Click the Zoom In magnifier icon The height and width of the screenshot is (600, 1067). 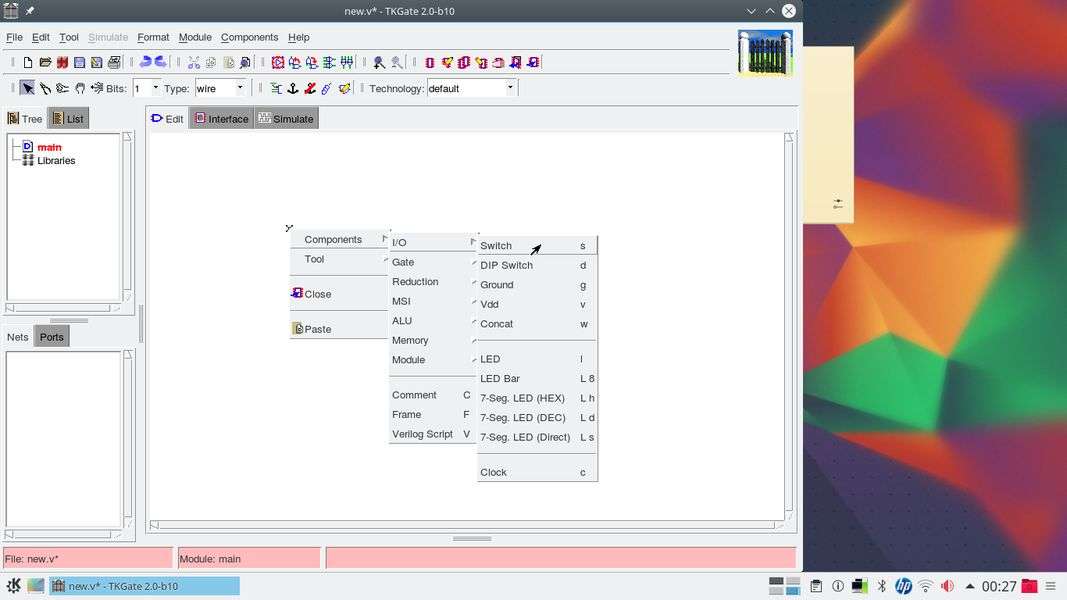coord(379,62)
